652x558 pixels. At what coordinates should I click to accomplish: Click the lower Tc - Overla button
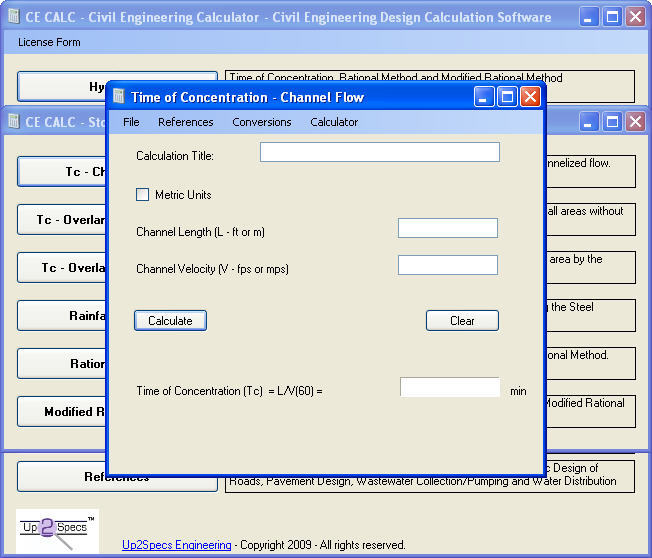click(62, 268)
